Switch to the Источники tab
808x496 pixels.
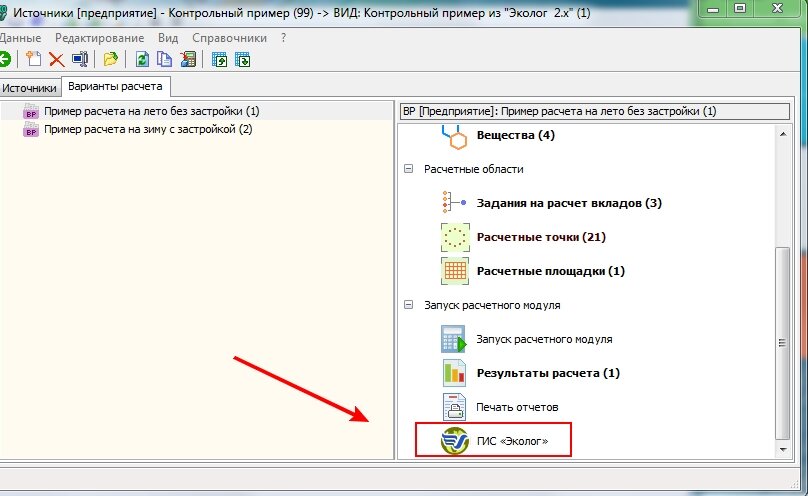click(29, 88)
